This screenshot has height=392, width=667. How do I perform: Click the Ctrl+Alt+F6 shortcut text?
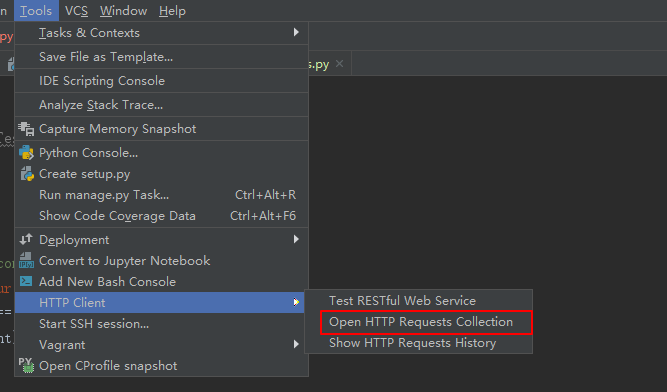[x=263, y=216]
